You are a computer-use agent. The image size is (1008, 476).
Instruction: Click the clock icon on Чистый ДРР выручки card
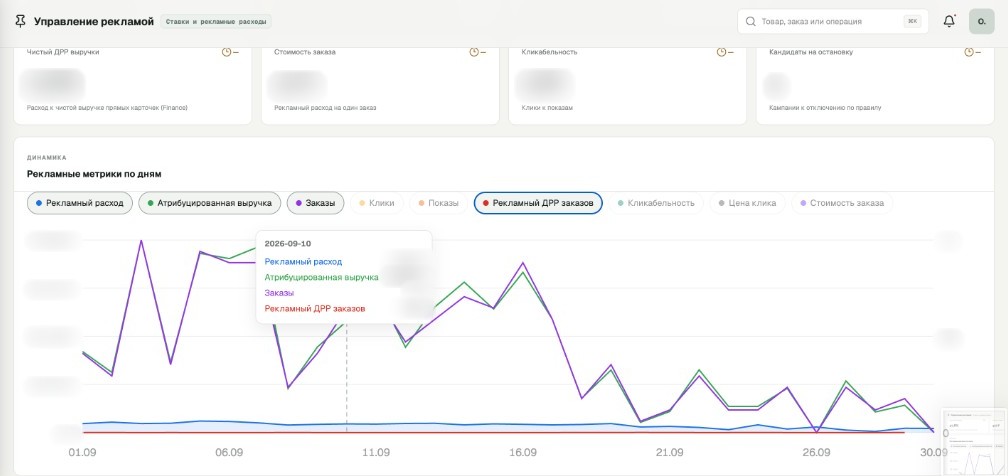click(226, 52)
